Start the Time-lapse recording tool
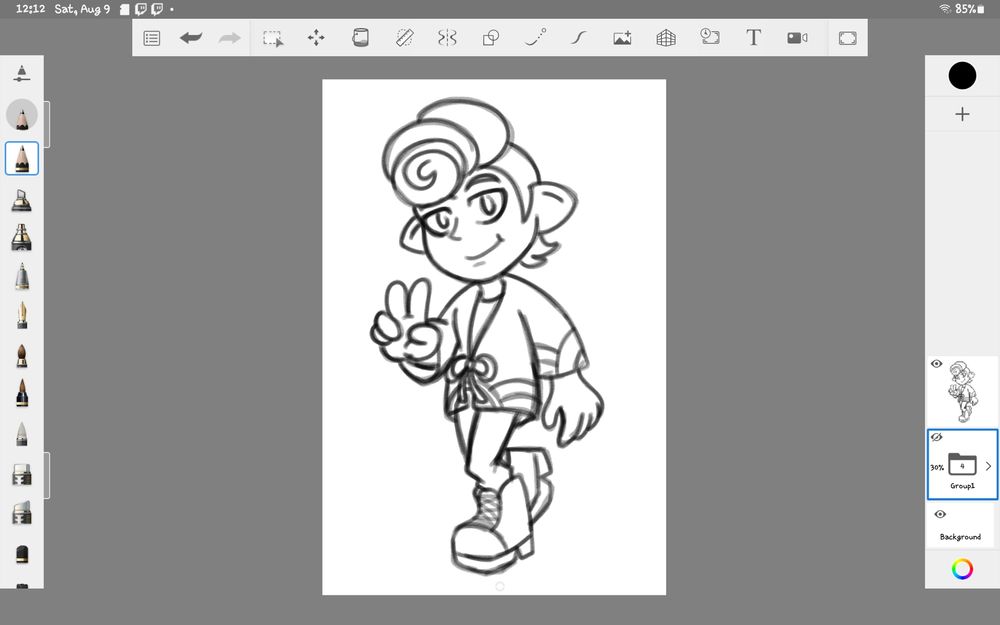Viewport: 1000px width, 625px height. click(710, 37)
